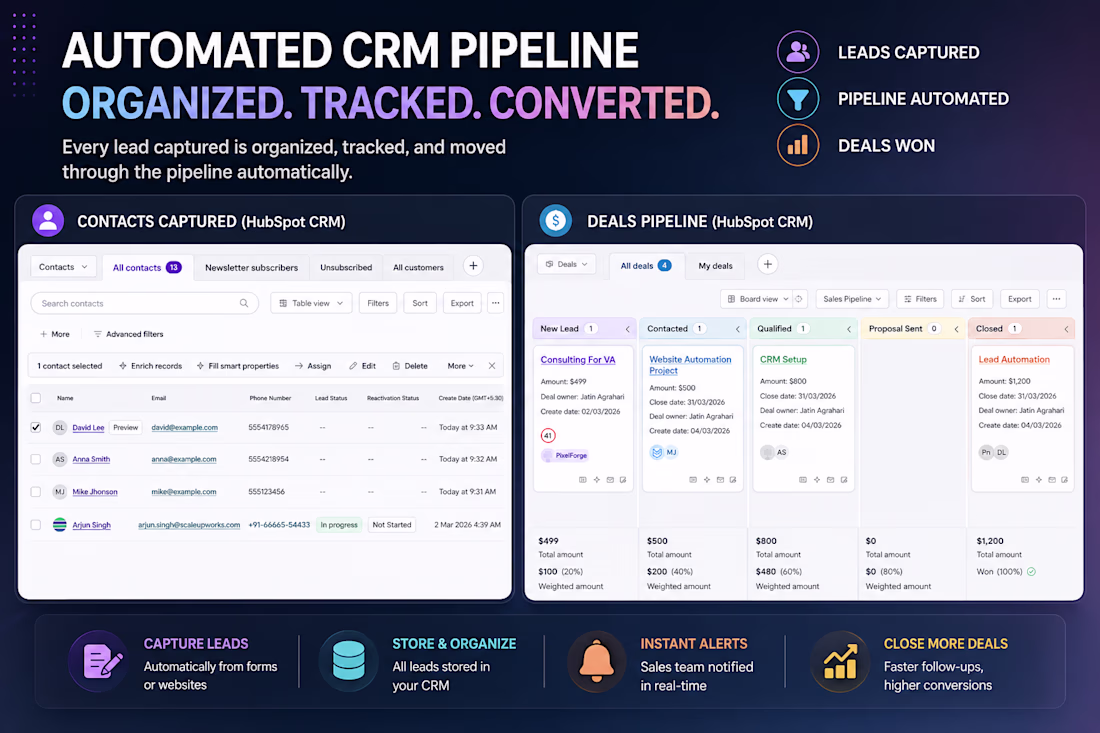Screen dimensions: 1100x733
Task: Click the Instant Alerts bell icon
Action: point(597,661)
